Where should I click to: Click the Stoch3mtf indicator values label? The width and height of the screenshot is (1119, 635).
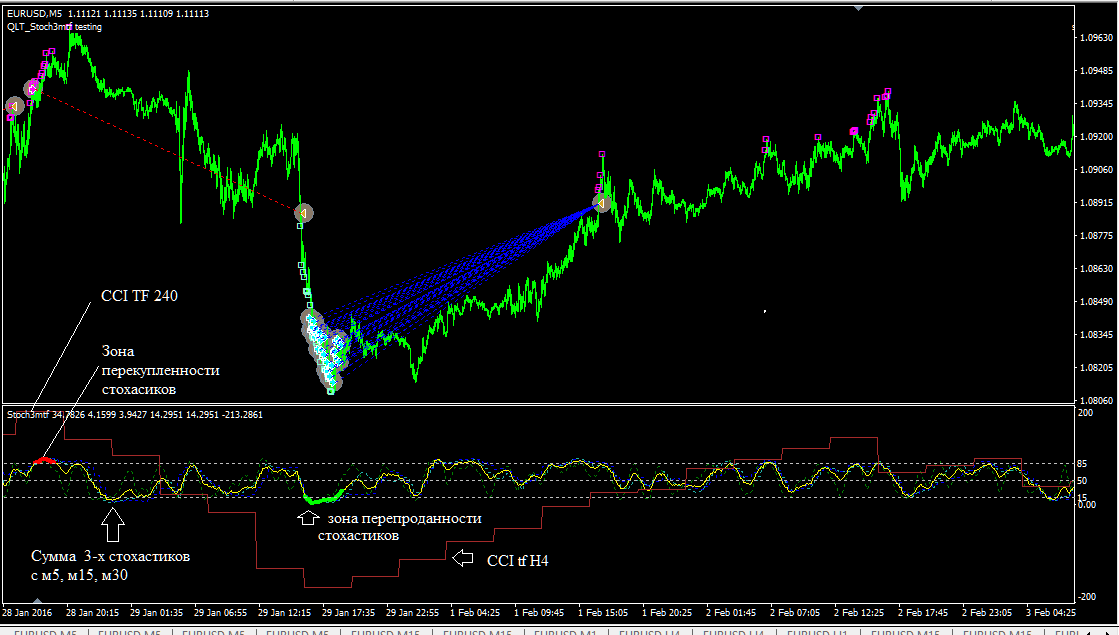click(135, 415)
